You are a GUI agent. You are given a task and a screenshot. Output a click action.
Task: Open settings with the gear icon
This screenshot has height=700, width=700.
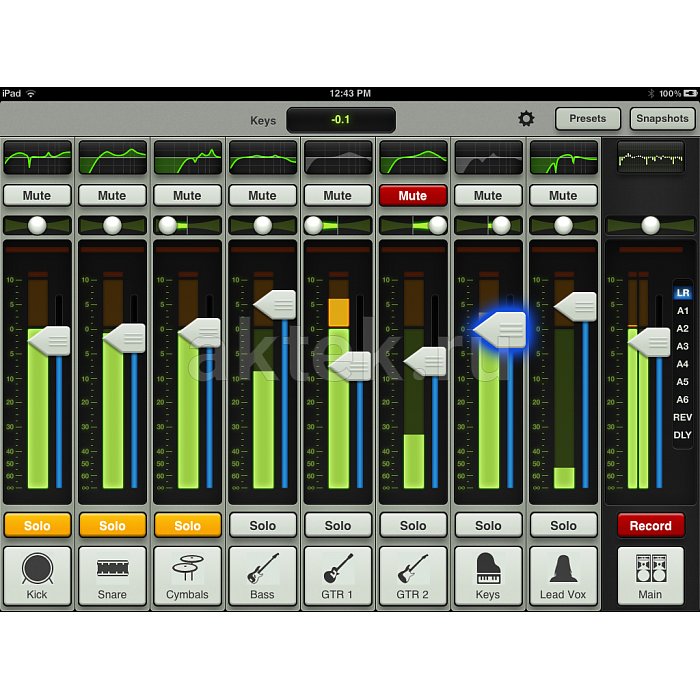(526, 119)
